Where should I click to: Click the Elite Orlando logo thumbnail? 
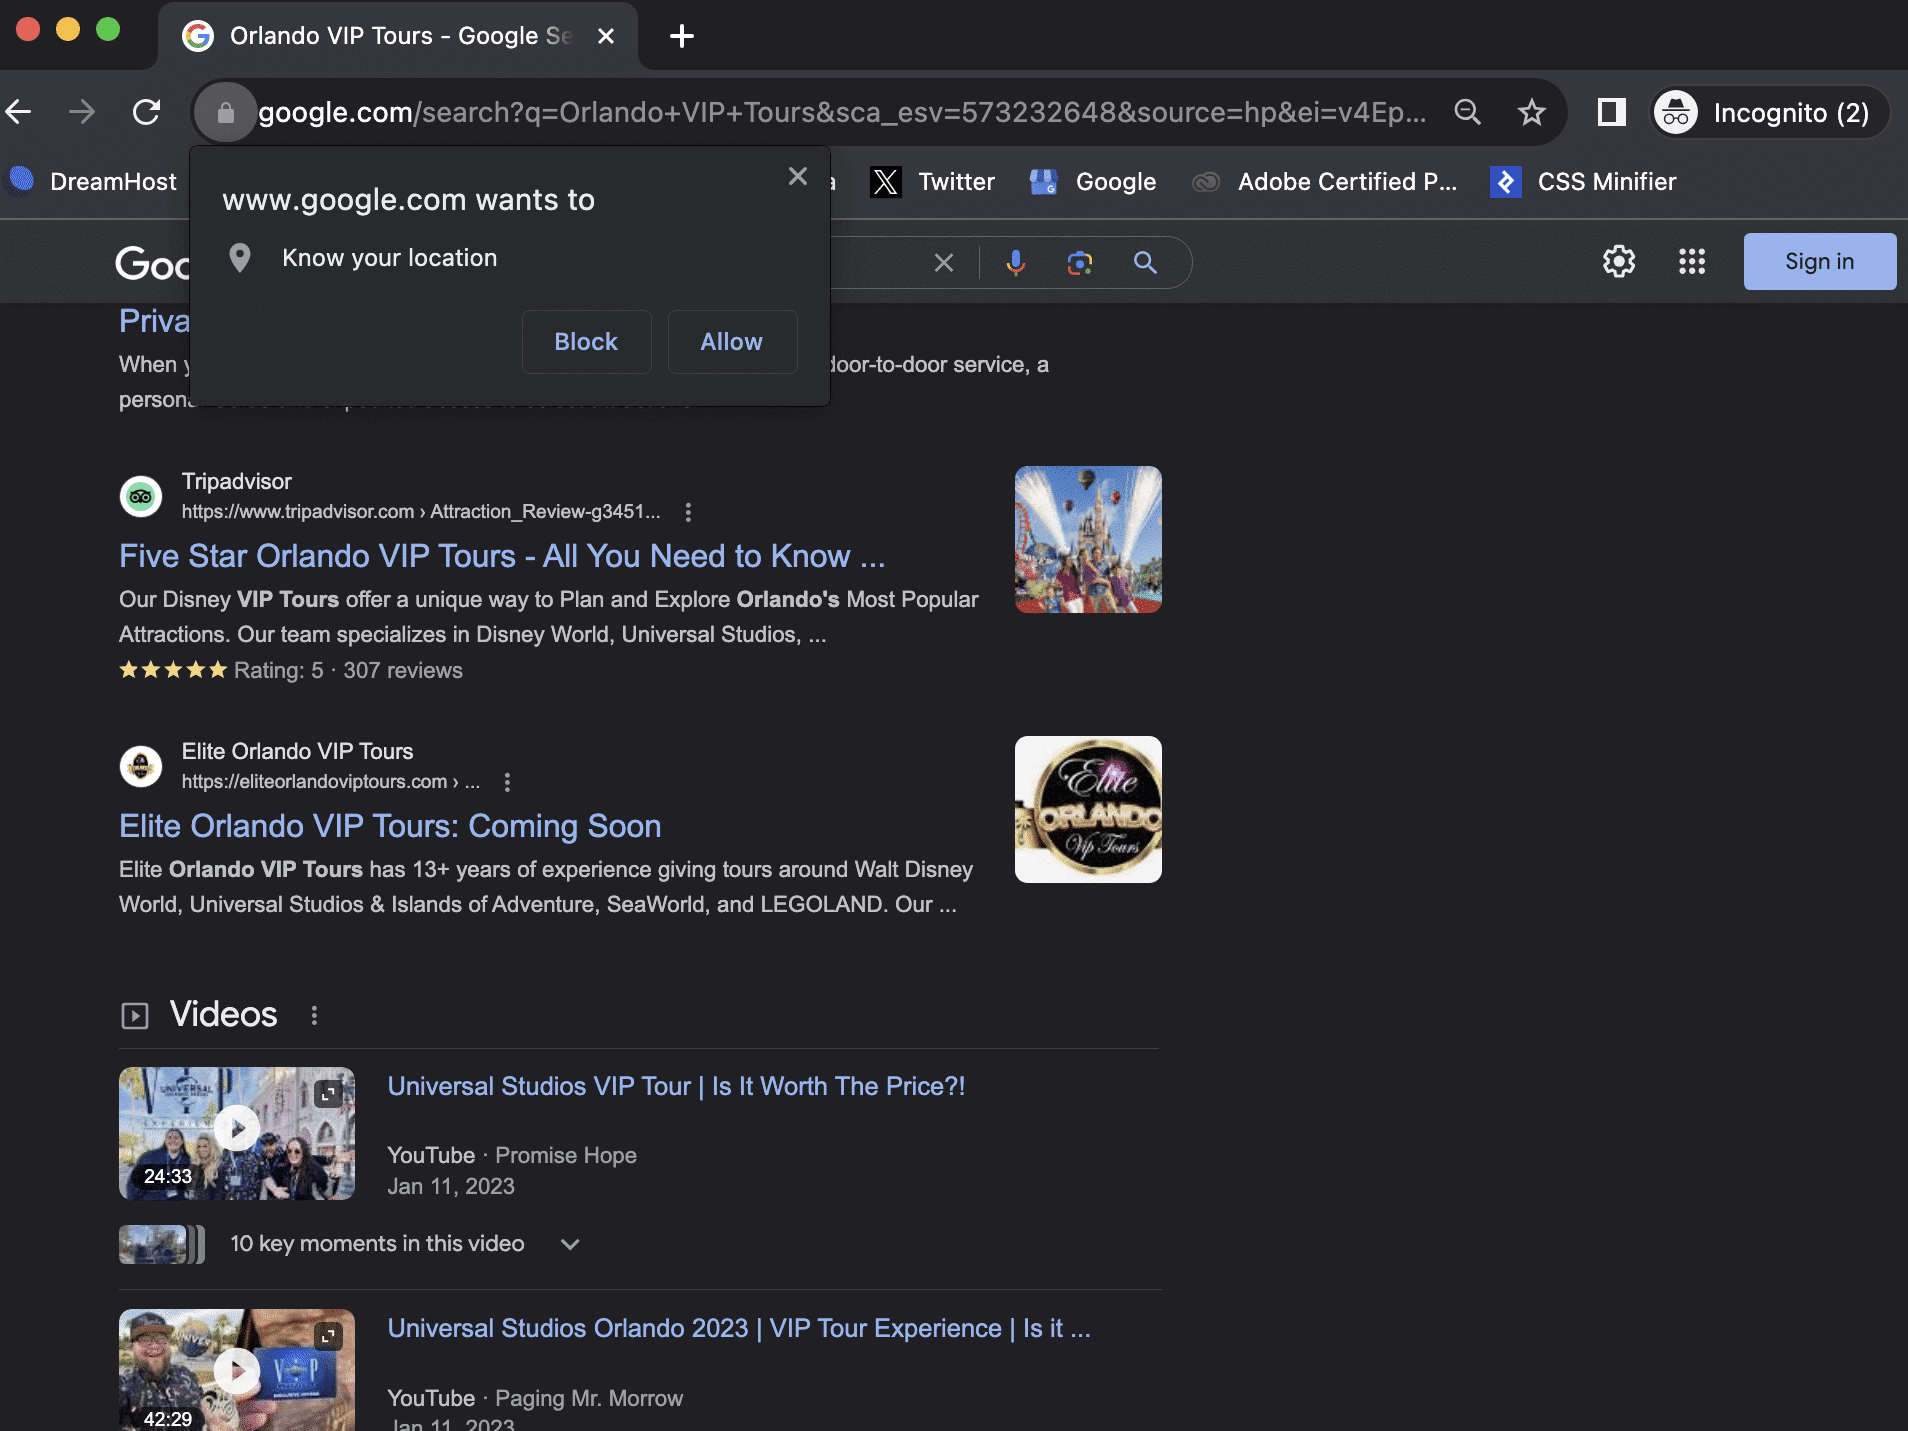pyautogui.click(x=1088, y=809)
